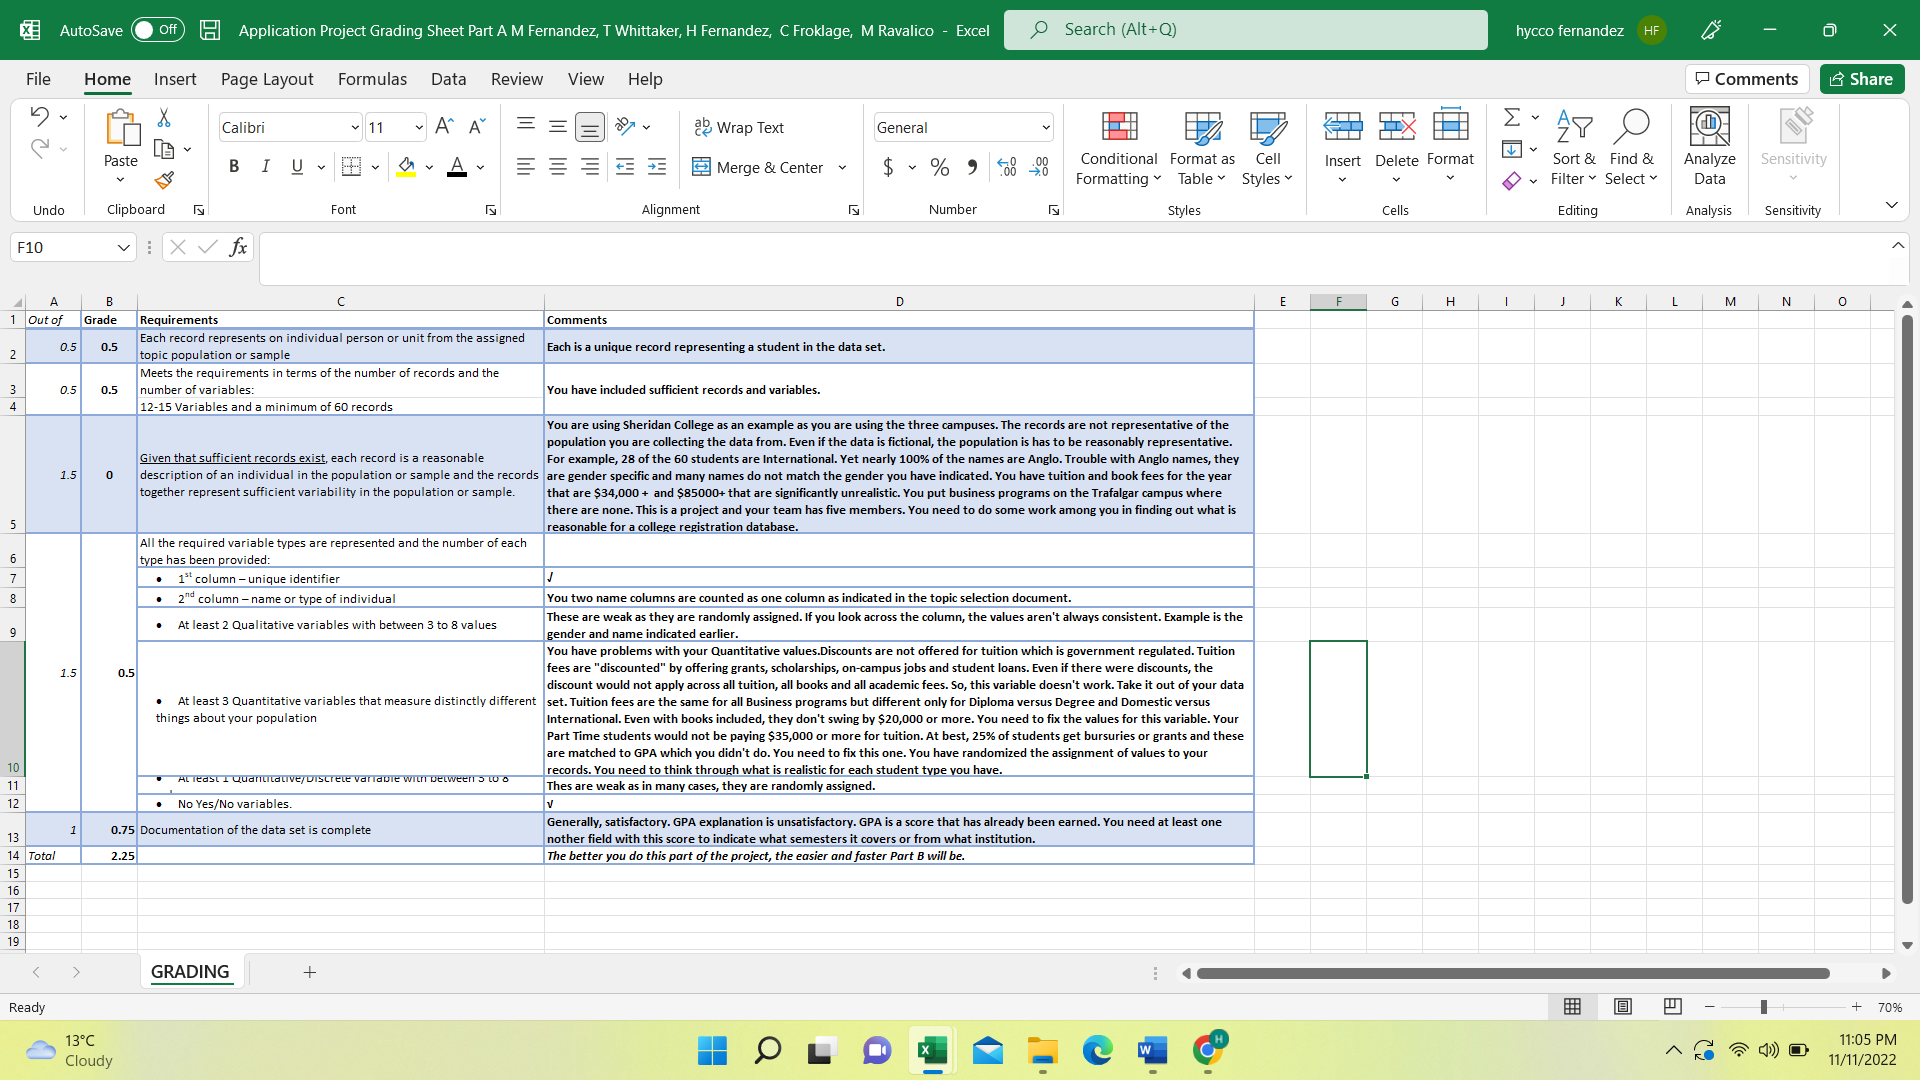Insert new cells using Insert icon
The width and height of the screenshot is (1920, 1080).
click(1341, 130)
